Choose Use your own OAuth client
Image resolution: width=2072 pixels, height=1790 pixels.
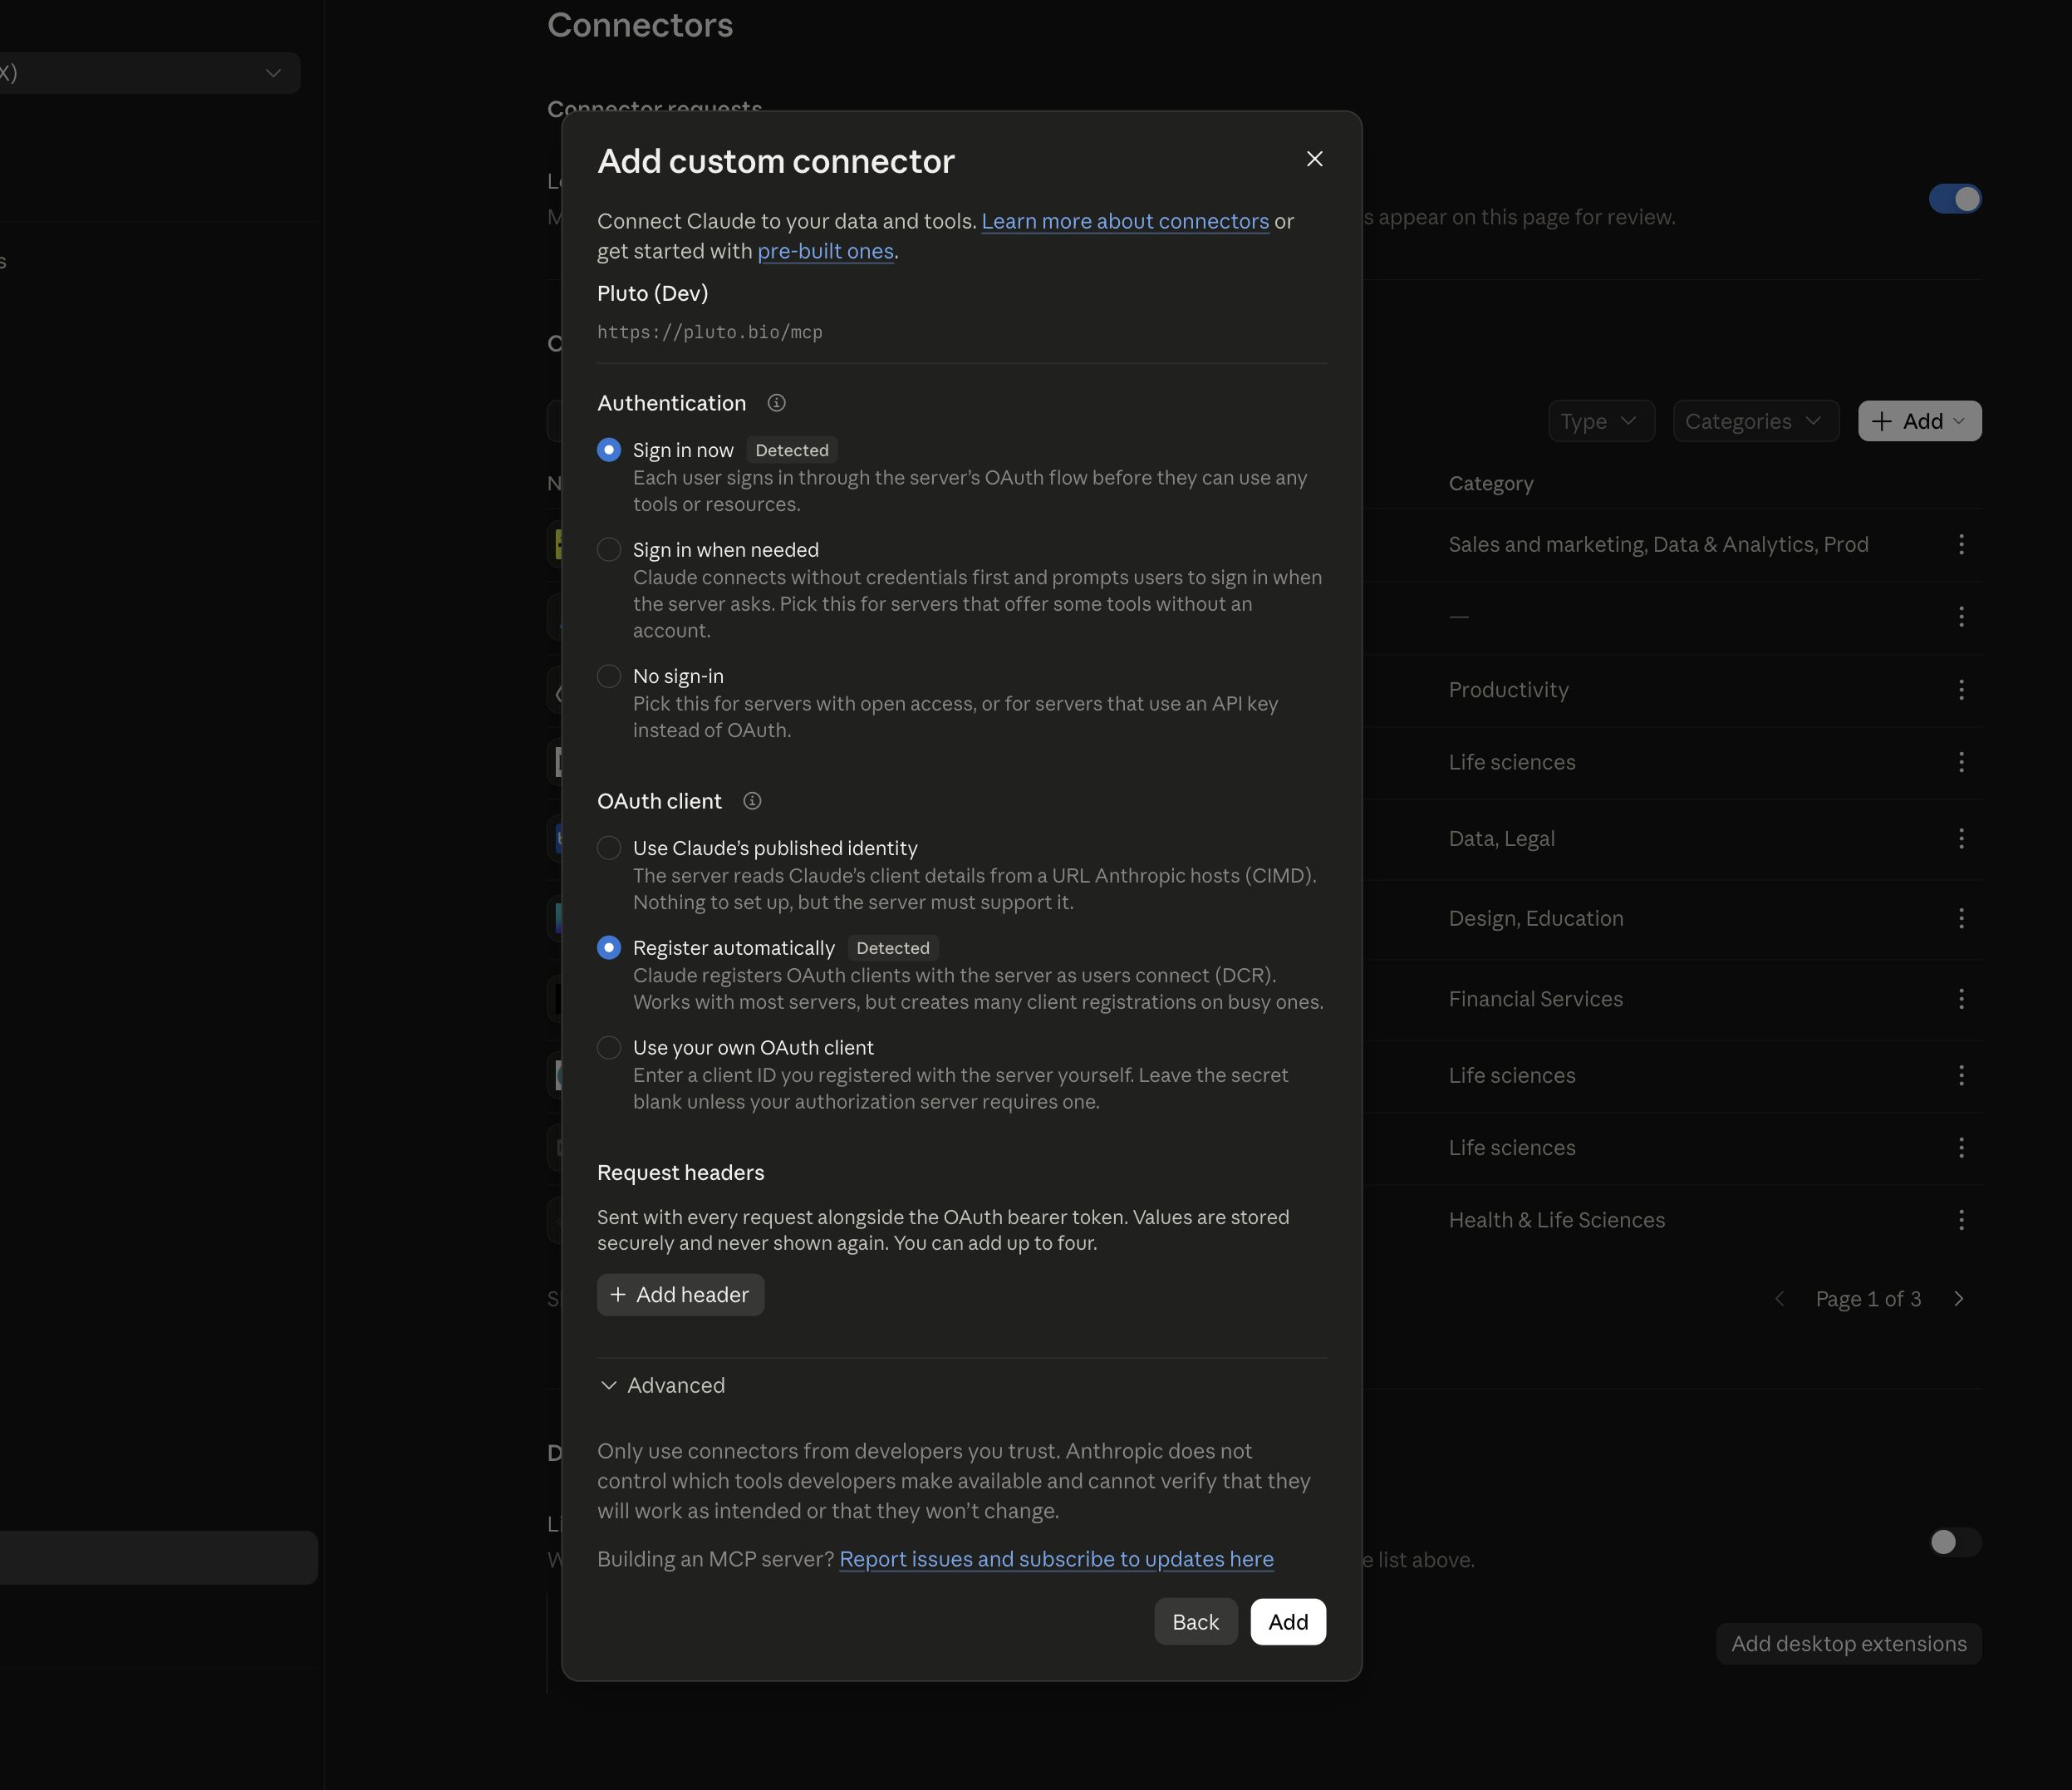608,1048
